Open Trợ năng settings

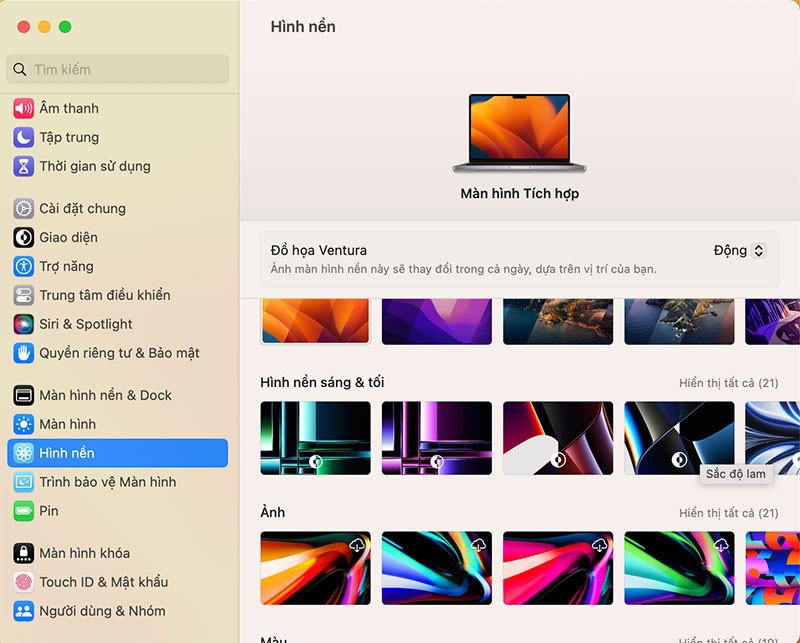(x=117, y=266)
